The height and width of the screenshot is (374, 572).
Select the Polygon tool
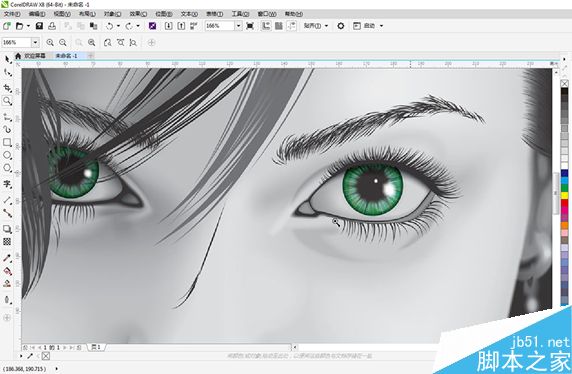point(7,168)
